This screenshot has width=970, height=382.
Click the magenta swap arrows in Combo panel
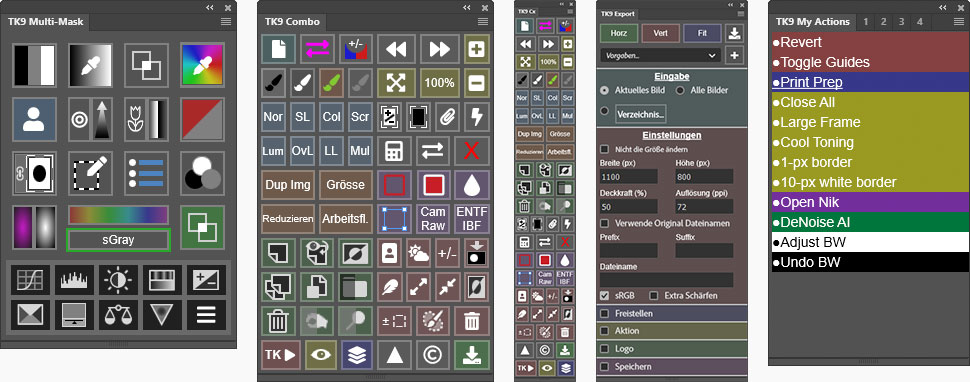point(318,49)
